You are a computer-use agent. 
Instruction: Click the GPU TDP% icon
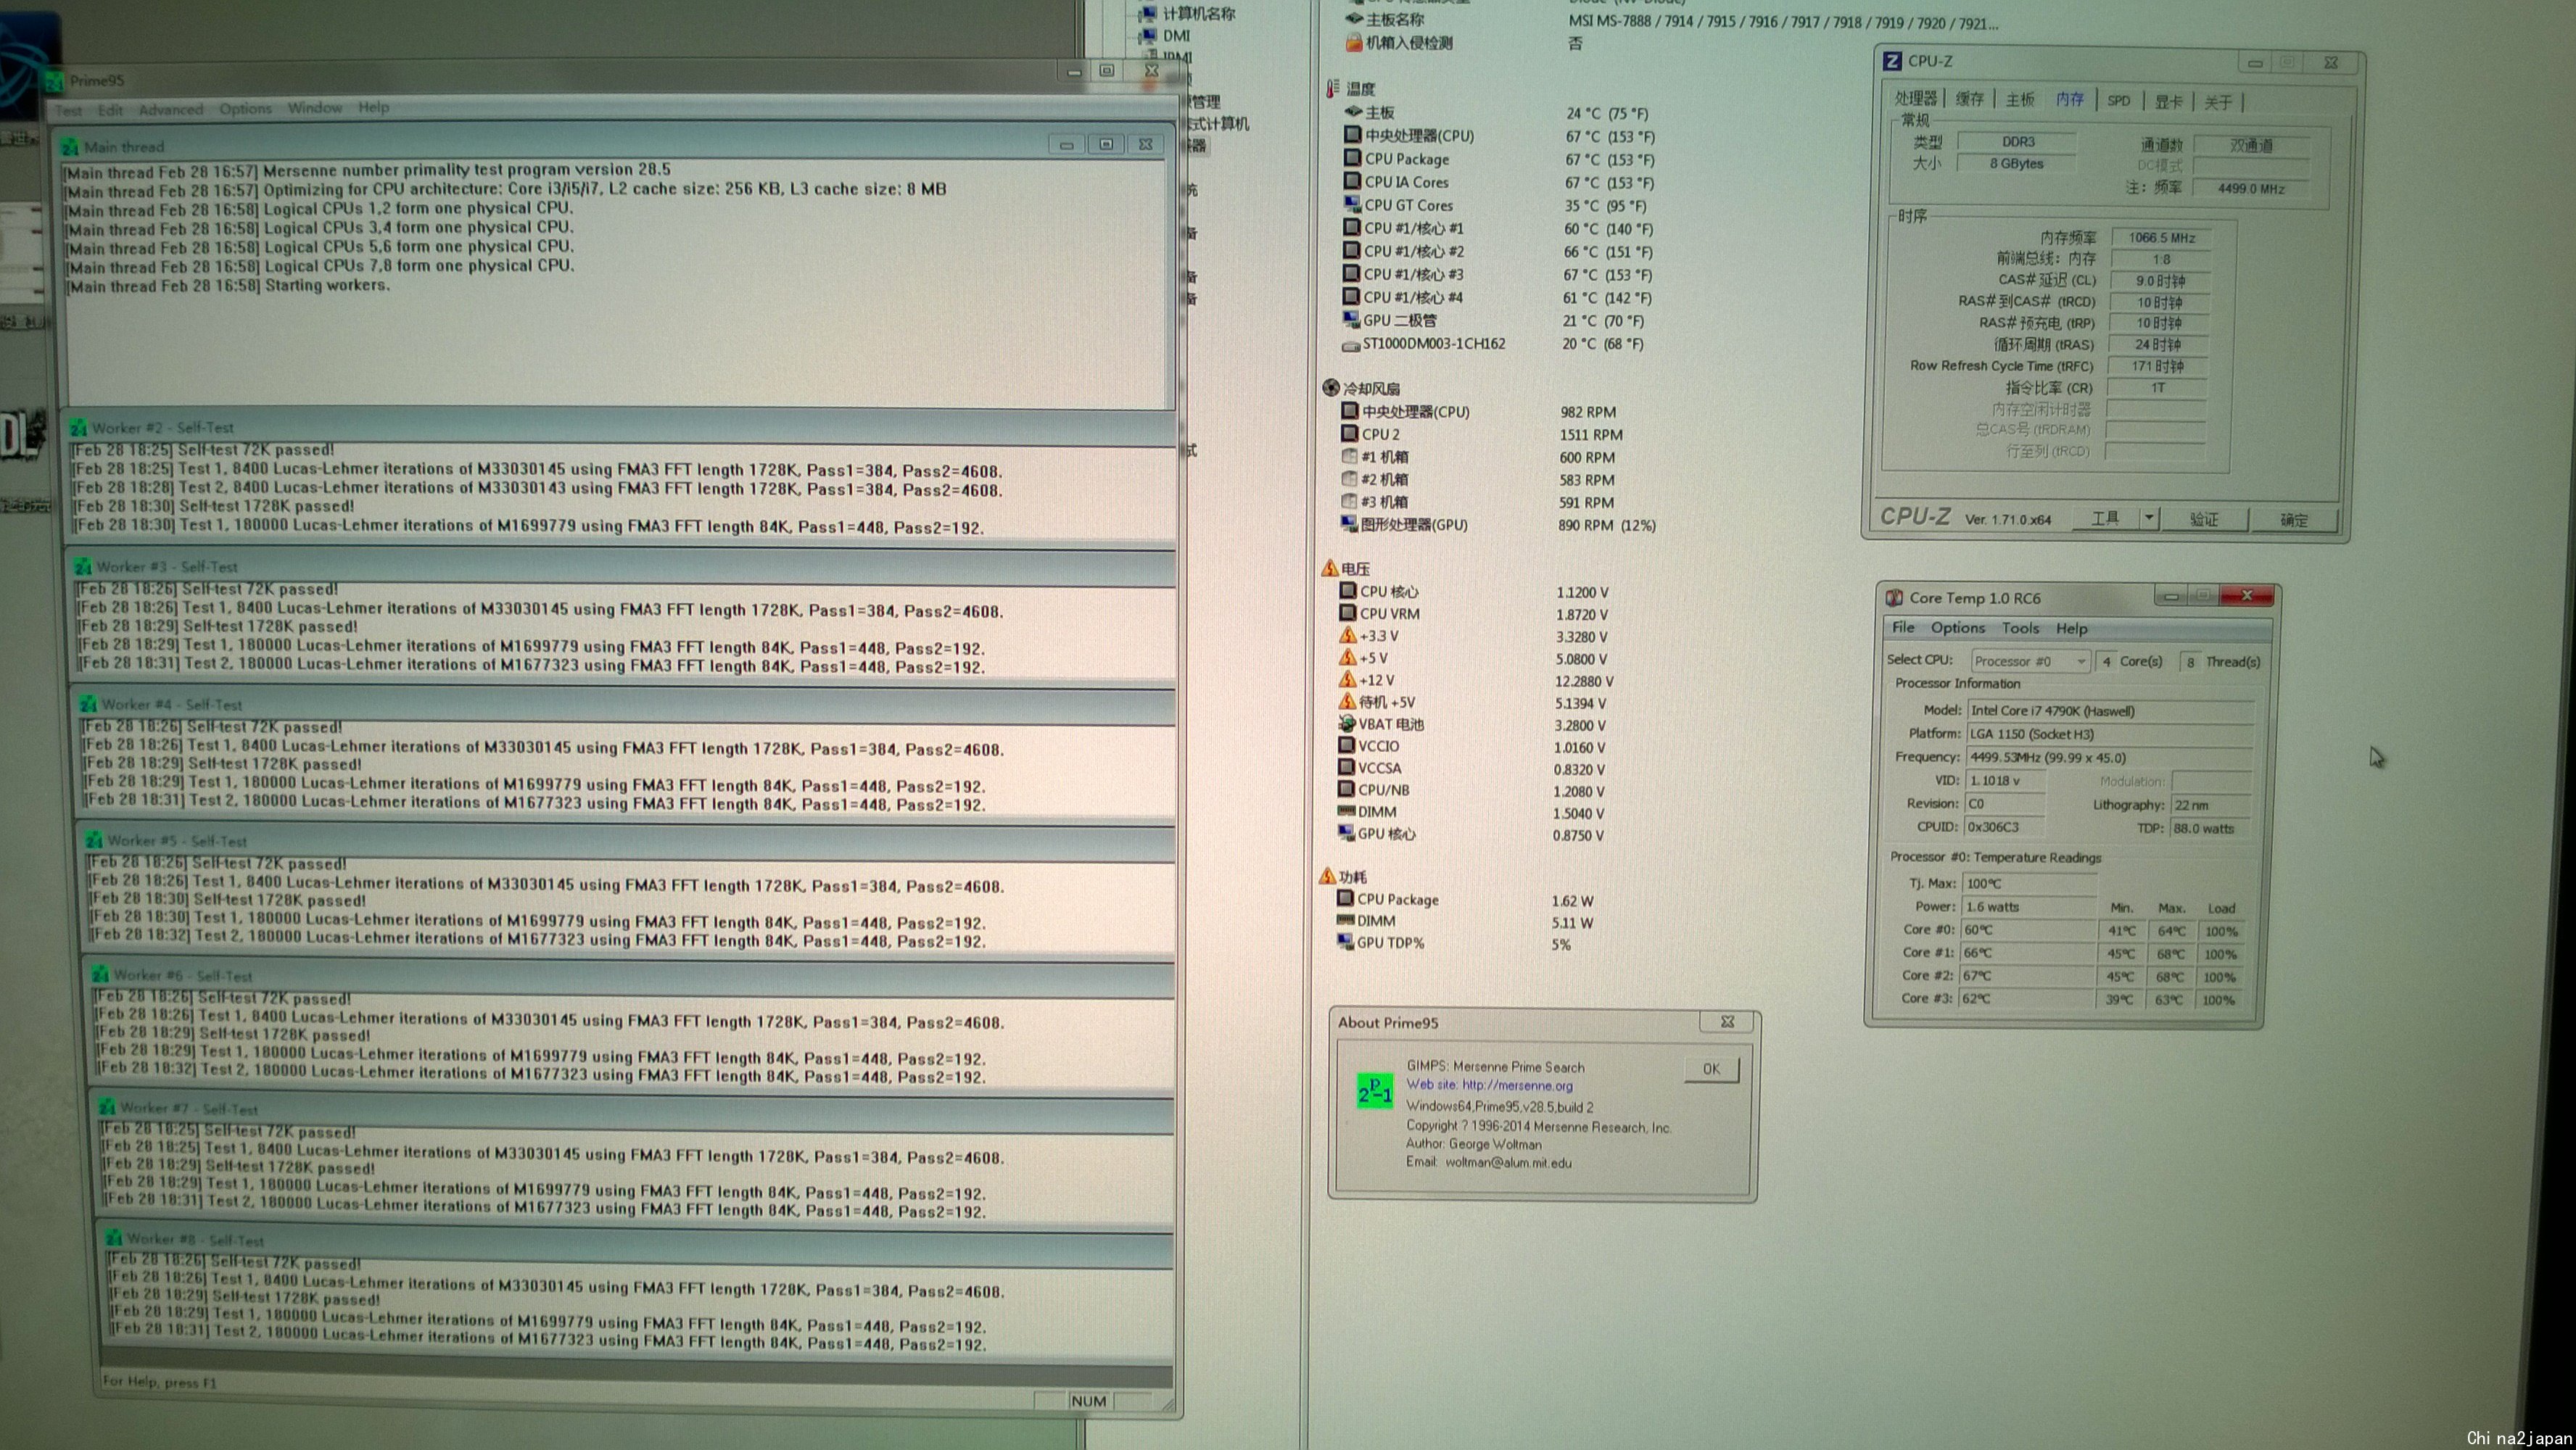coord(1345,942)
